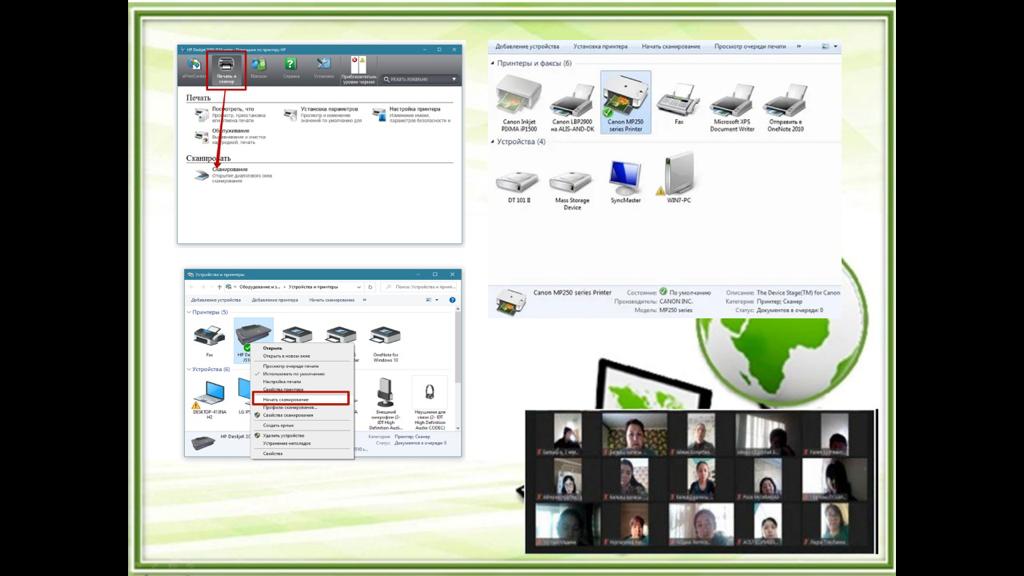Select the Mass Storage Device icon
The width and height of the screenshot is (1024, 576).
point(572,181)
